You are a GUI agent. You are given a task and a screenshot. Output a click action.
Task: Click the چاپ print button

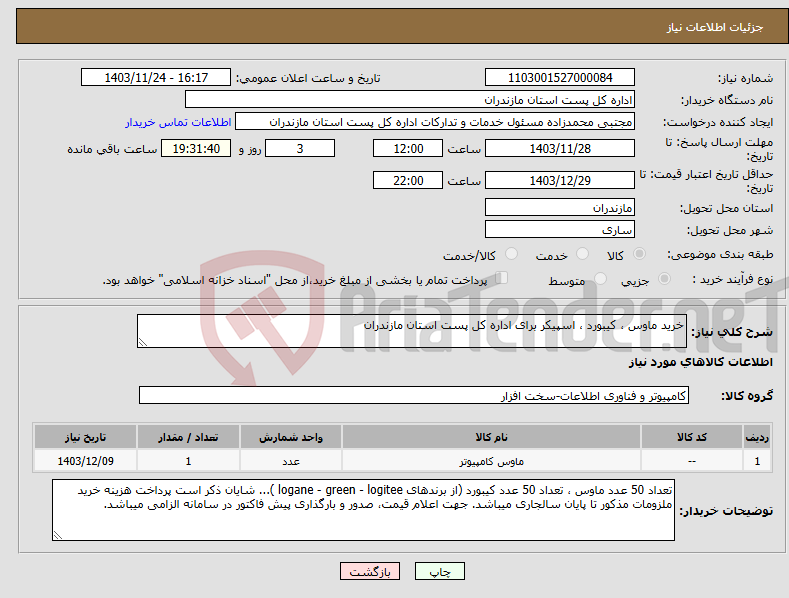click(440, 571)
